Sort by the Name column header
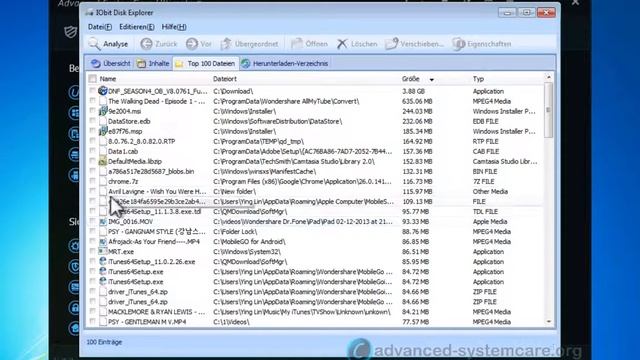Image resolution: width=640 pixels, height=360 pixels. pos(108,79)
